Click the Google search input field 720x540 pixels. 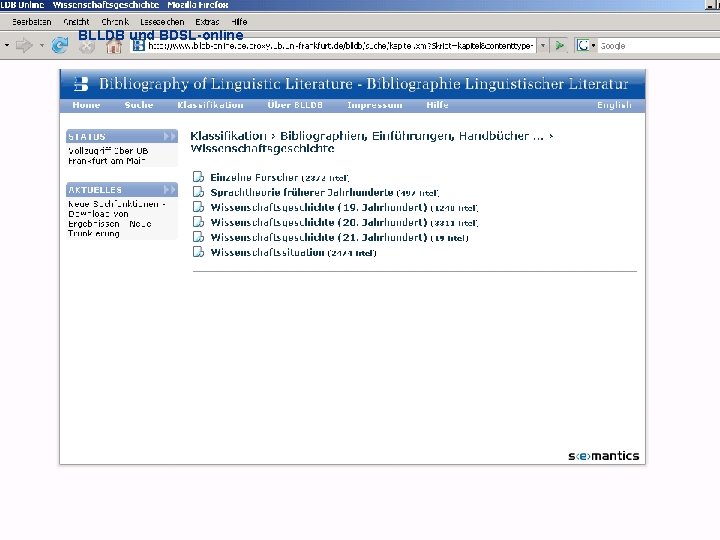click(x=659, y=45)
